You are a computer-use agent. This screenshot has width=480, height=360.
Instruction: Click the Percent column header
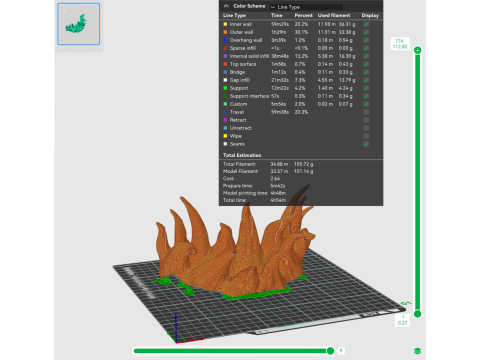303,15
